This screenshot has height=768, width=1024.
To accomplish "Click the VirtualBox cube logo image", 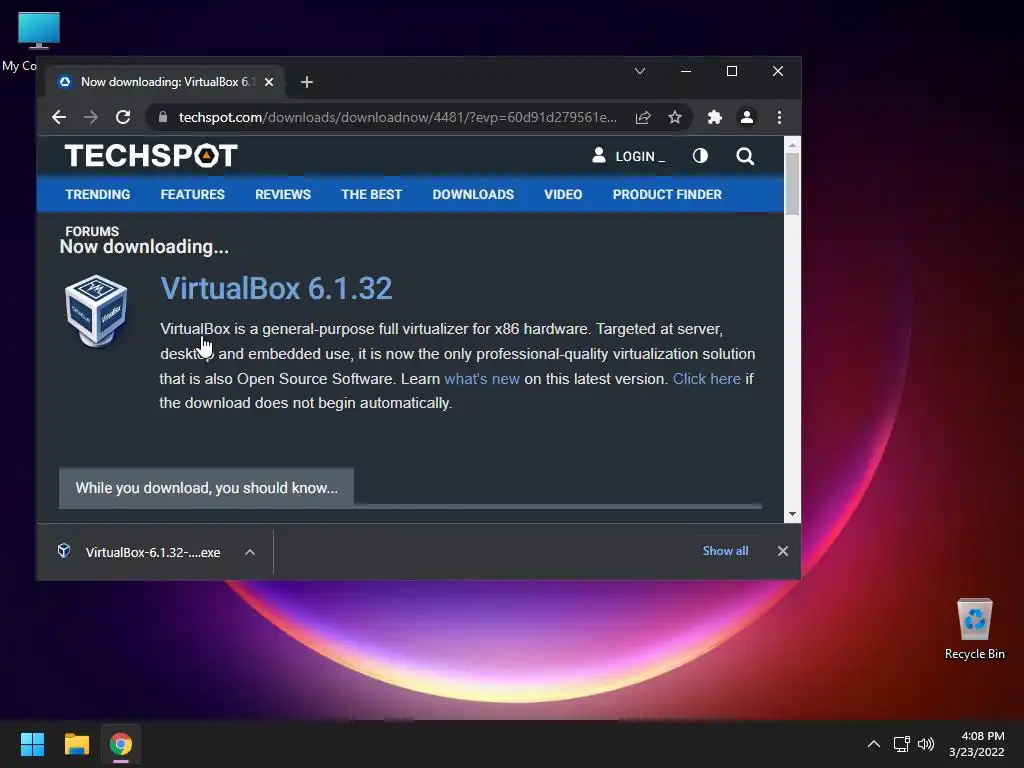I will (x=96, y=311).
